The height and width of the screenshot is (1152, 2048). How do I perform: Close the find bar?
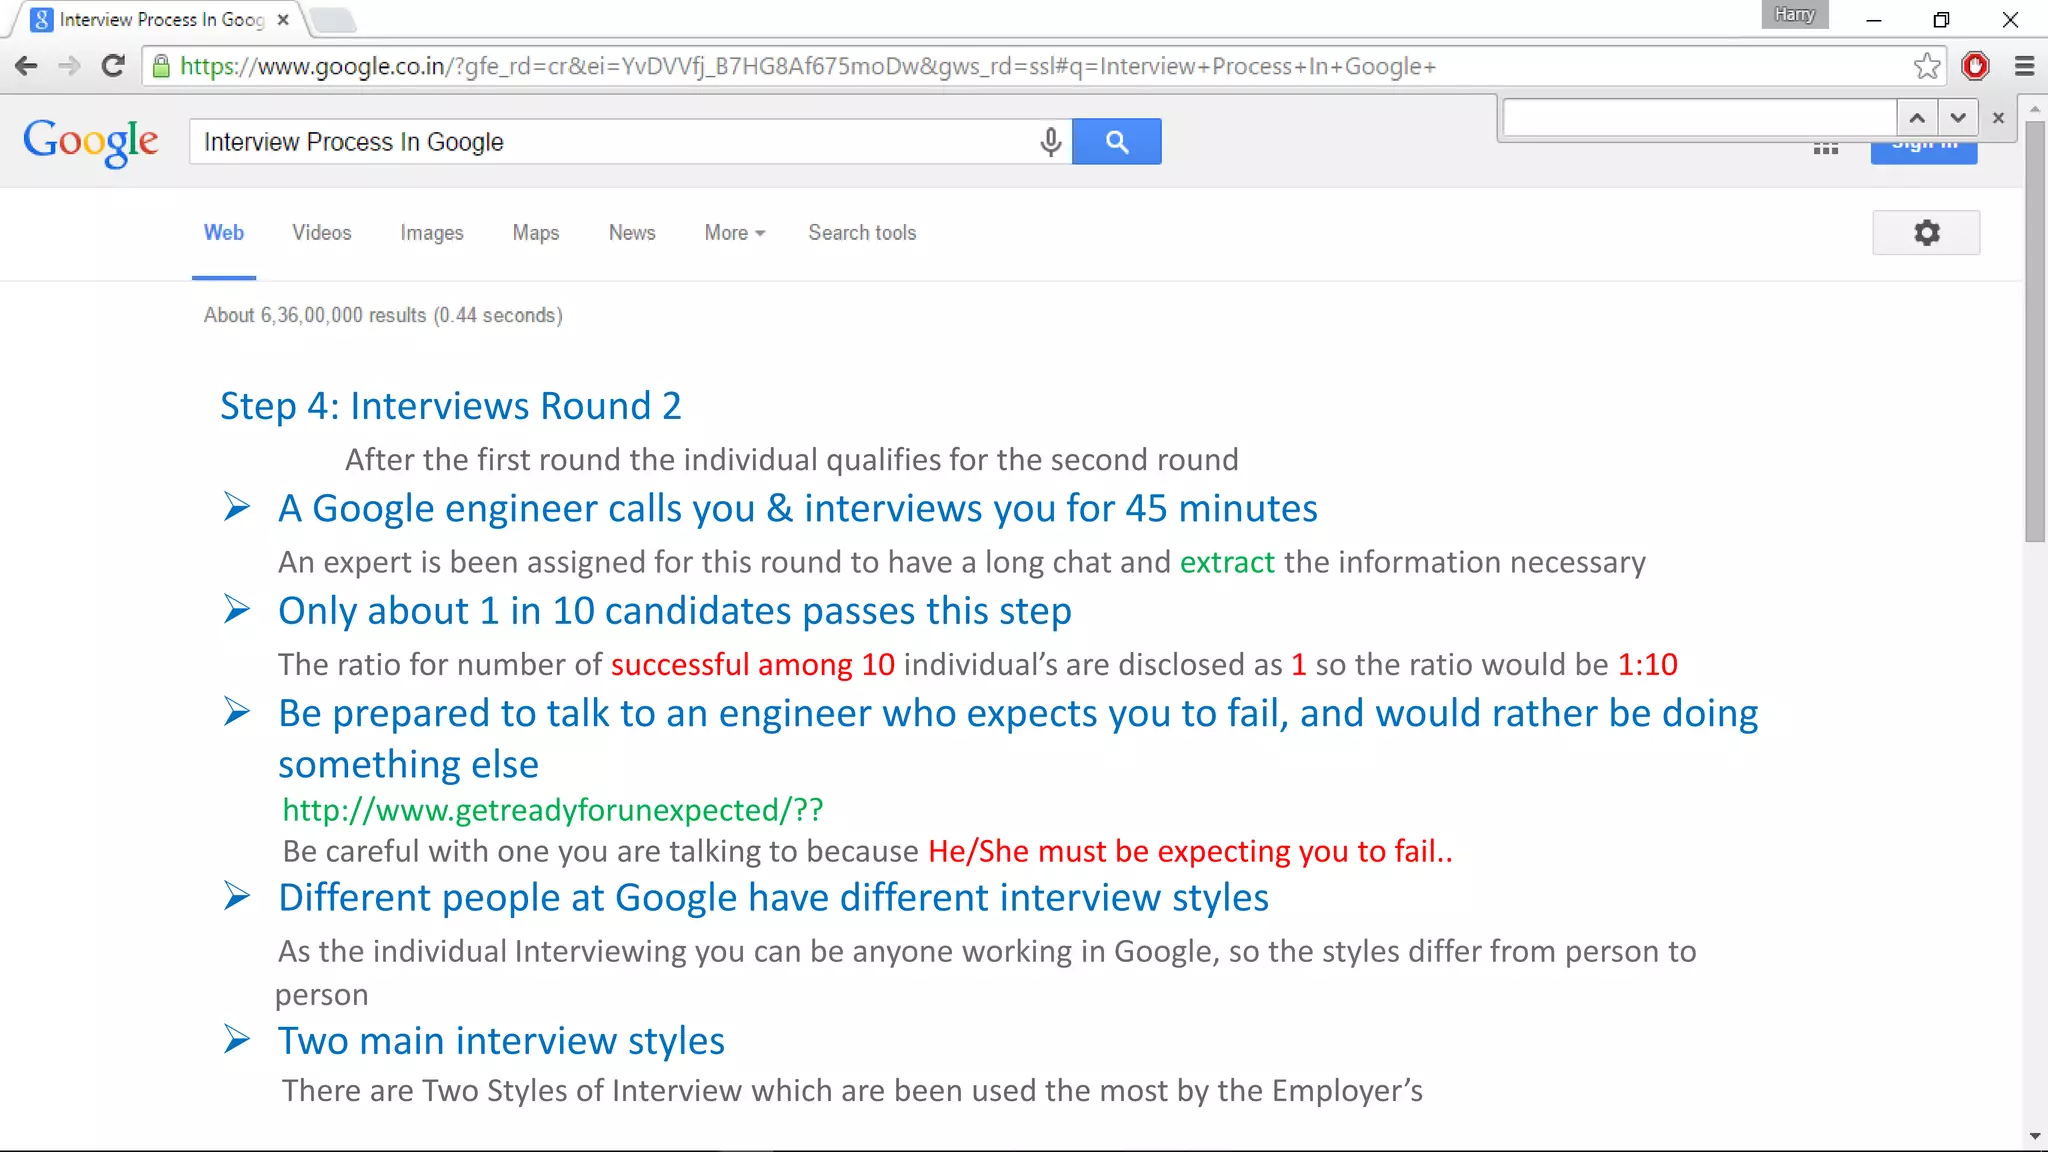click(x=1998, y=118)
